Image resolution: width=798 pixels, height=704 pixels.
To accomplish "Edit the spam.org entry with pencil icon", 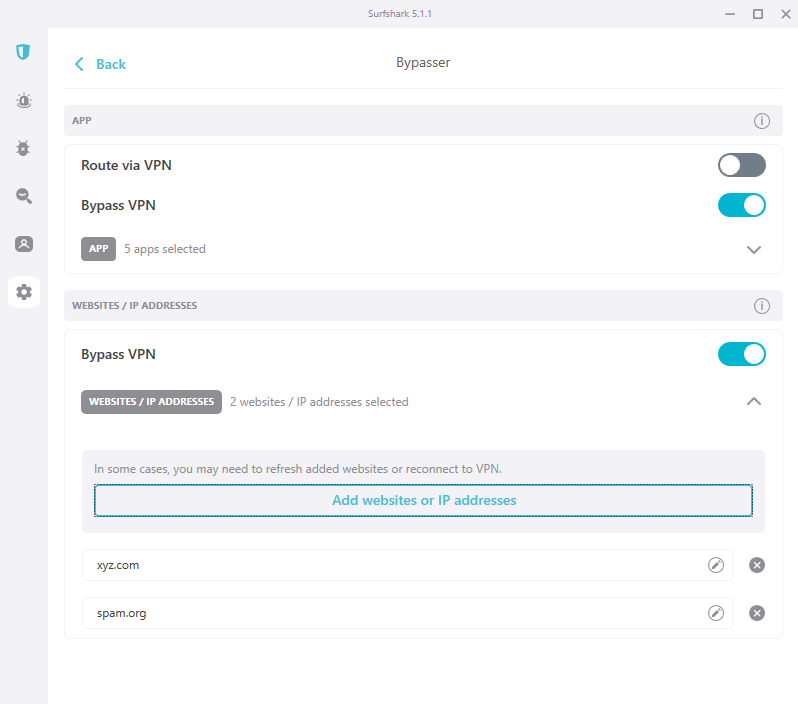I will click(x=716, y=613).
